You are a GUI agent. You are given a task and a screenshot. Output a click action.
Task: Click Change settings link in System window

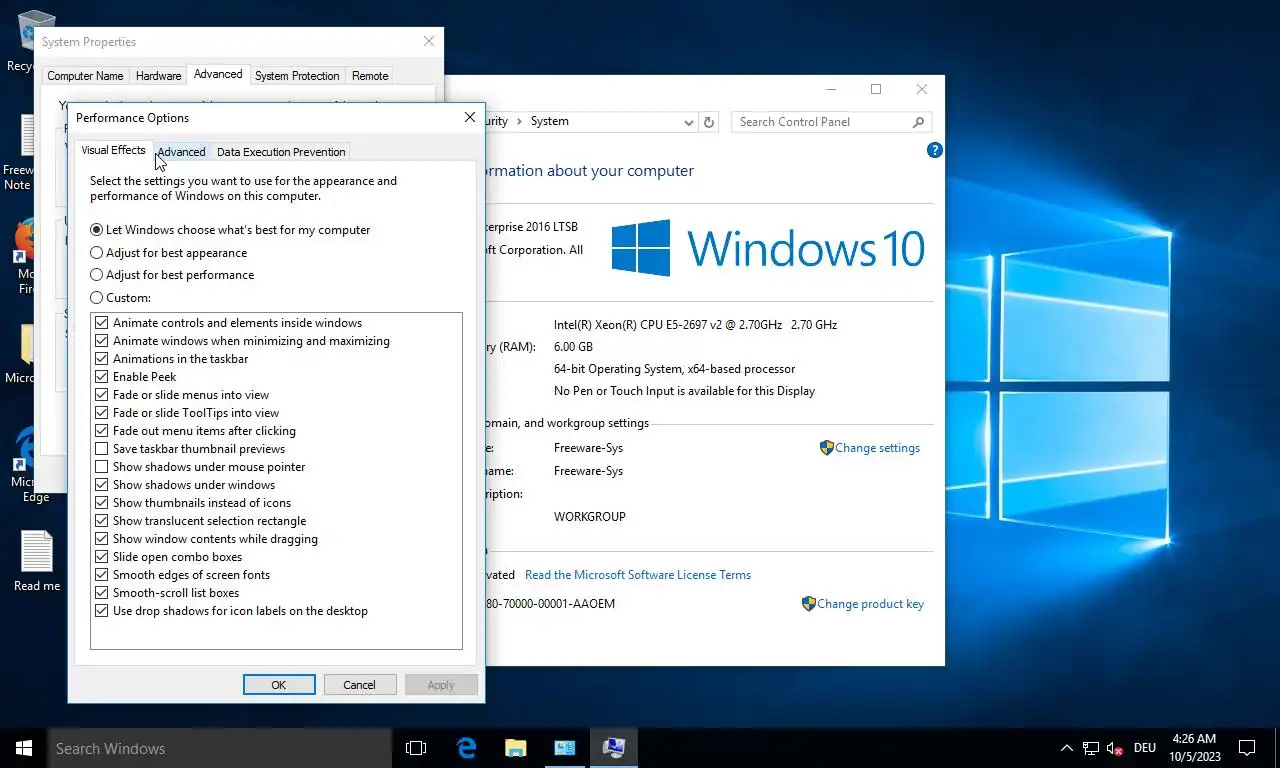point(877,448)
